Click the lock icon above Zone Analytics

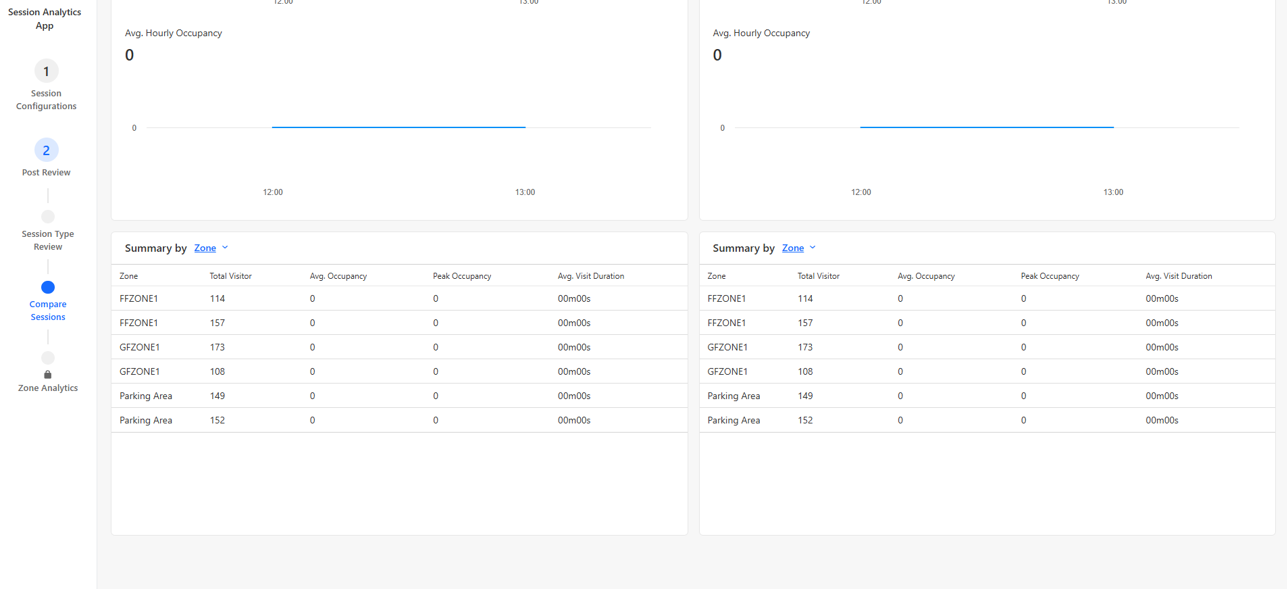(x=47, y=374)
